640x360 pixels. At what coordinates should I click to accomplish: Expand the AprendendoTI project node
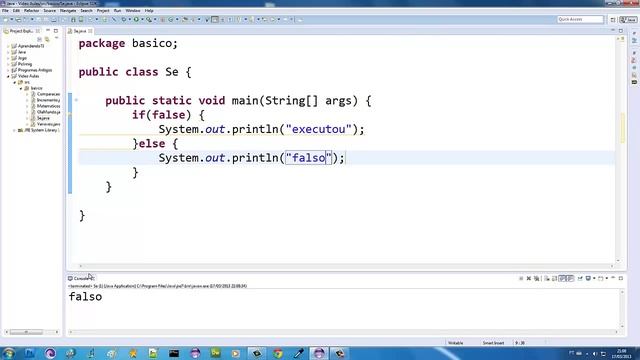click(x=8, y=46)
